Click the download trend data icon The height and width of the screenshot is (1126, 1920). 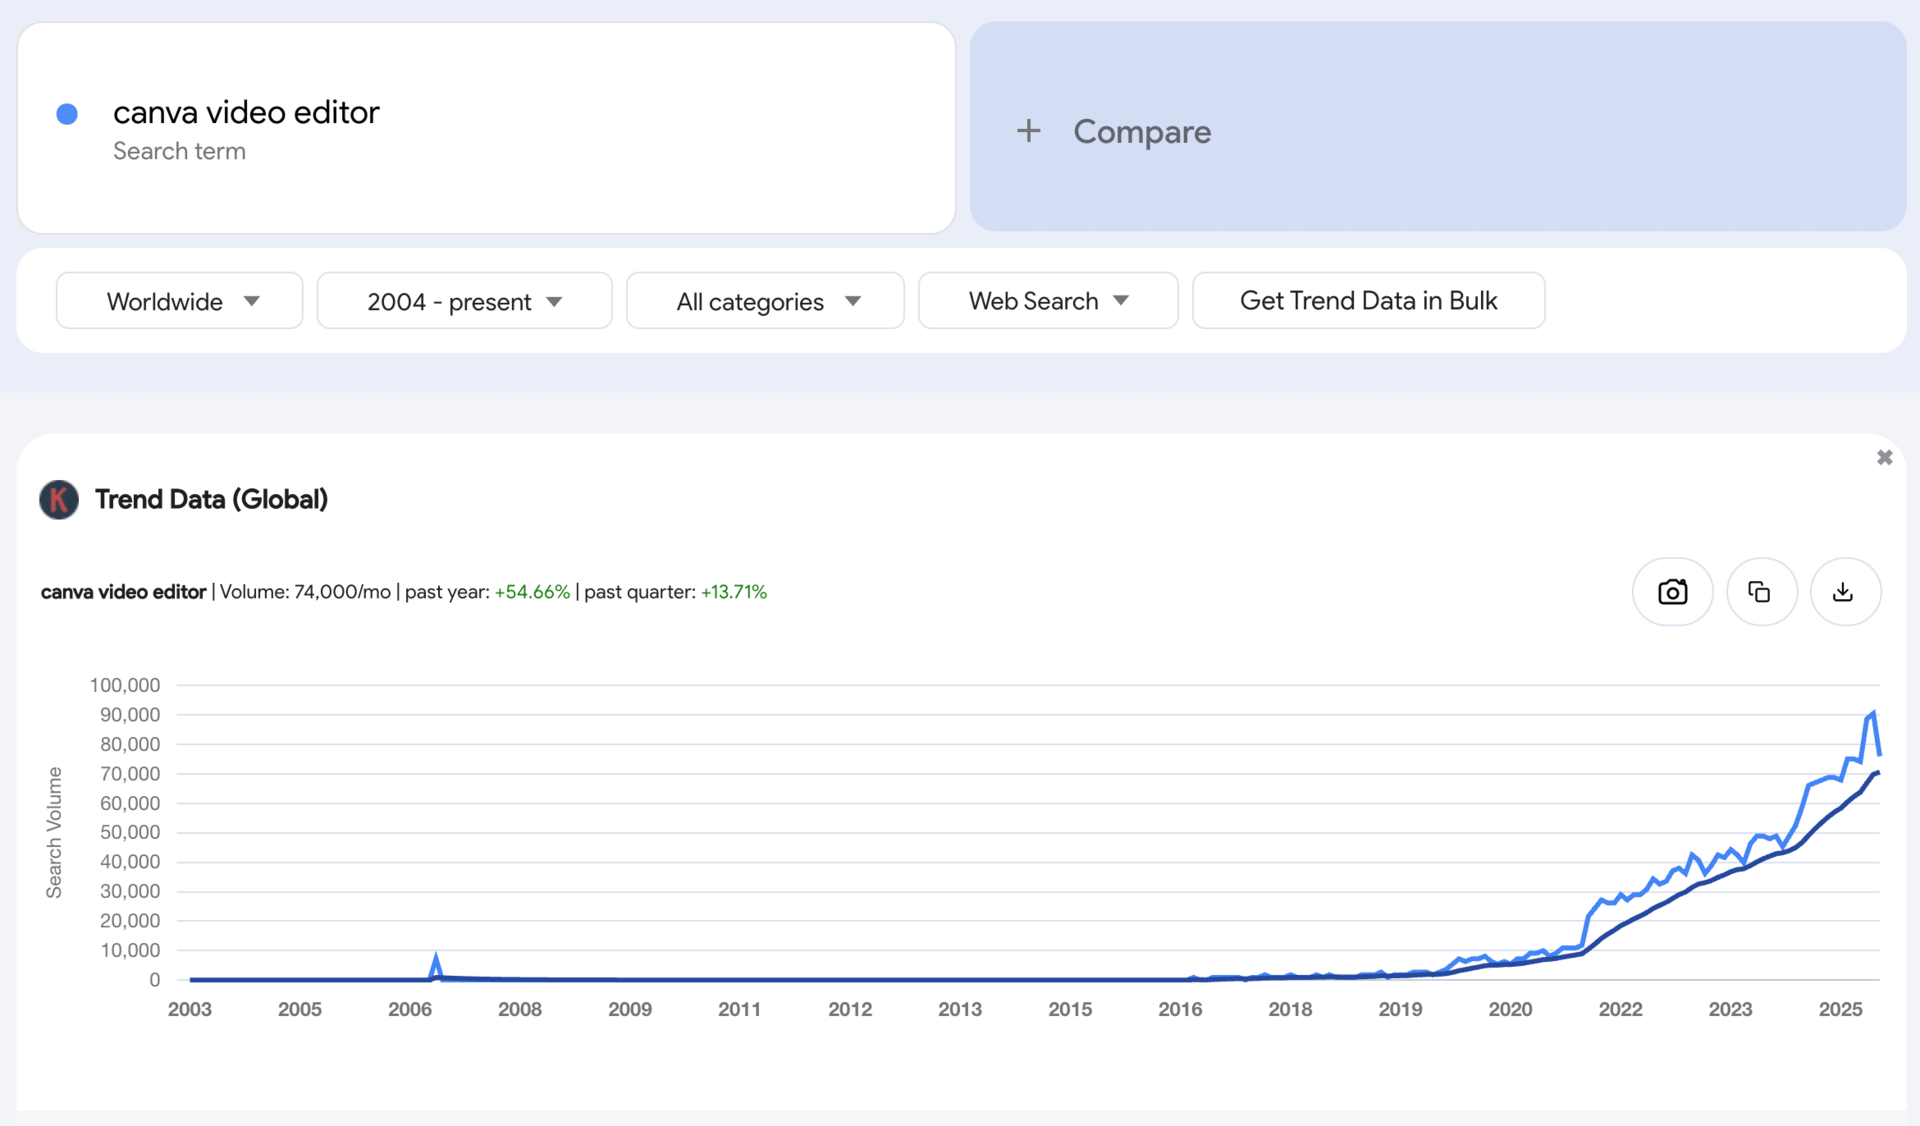(x=1843, y=592)
